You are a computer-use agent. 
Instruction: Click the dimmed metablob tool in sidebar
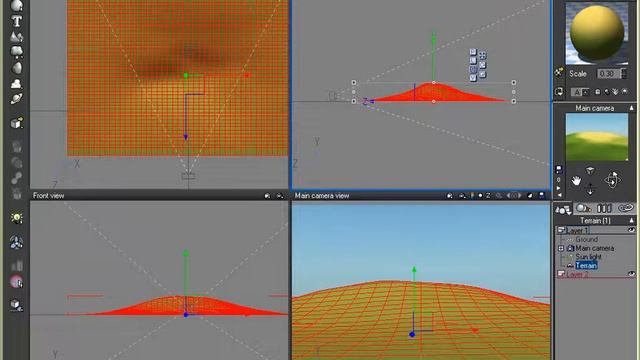[x=17, y=178]
